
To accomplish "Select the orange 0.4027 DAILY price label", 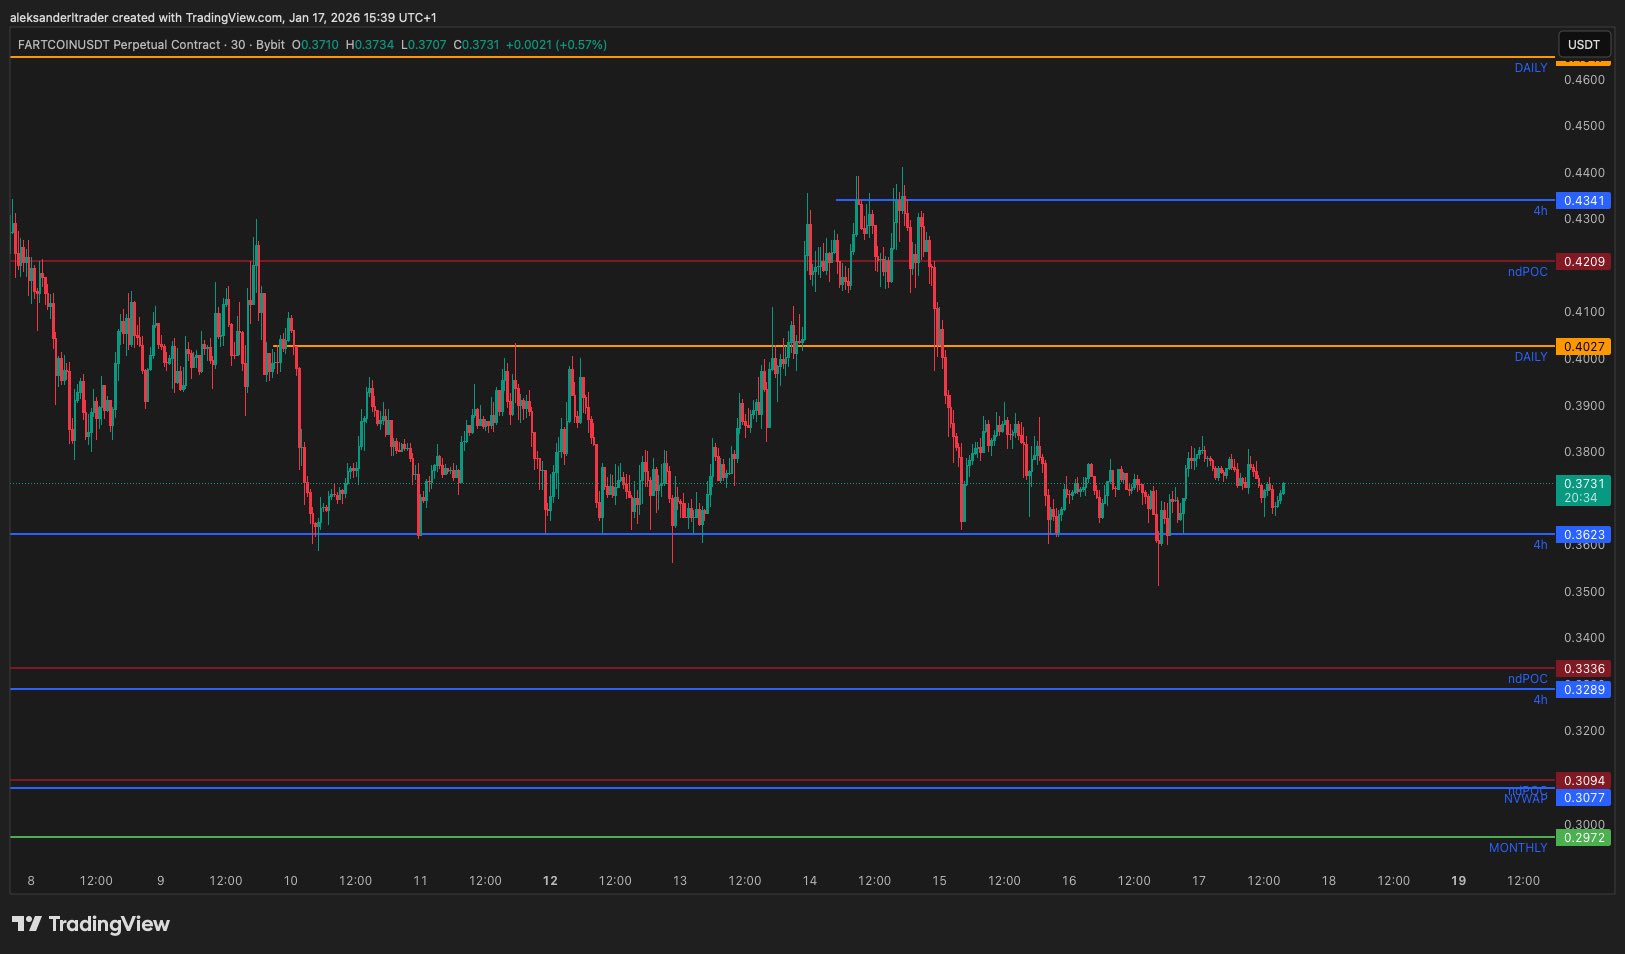I will coord(1583,347).
